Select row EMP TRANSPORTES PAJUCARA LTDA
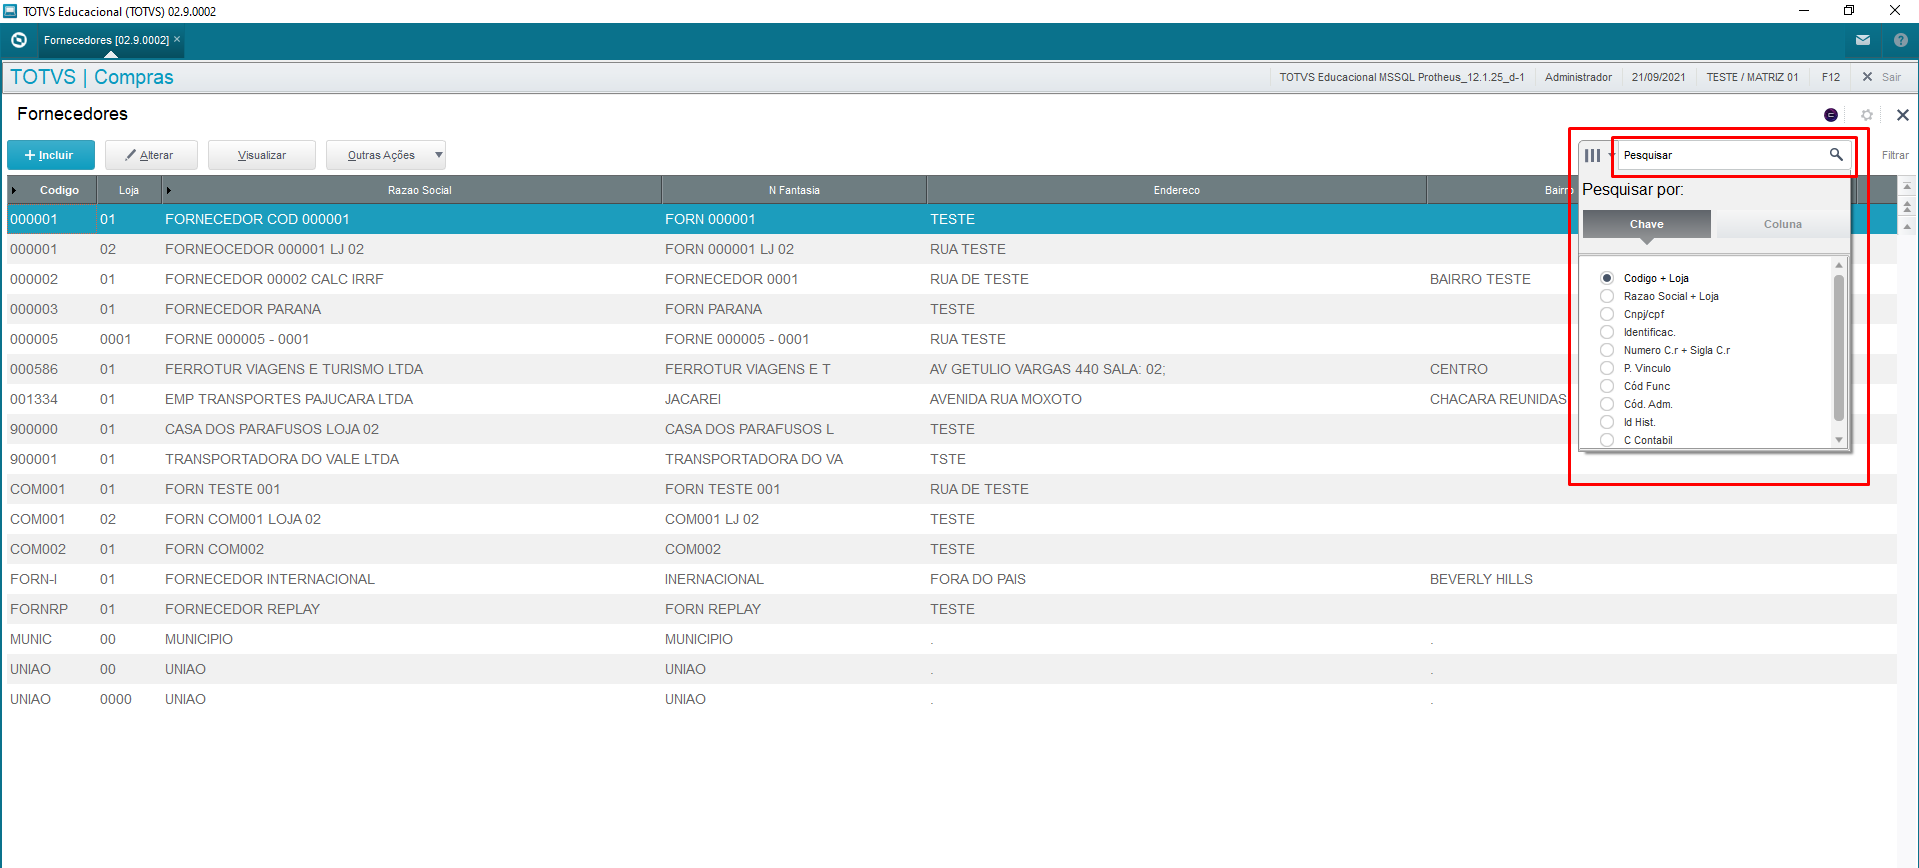The width and height of the screenshot is (1919, 868). pyautogui.click(x=952, y=399)
